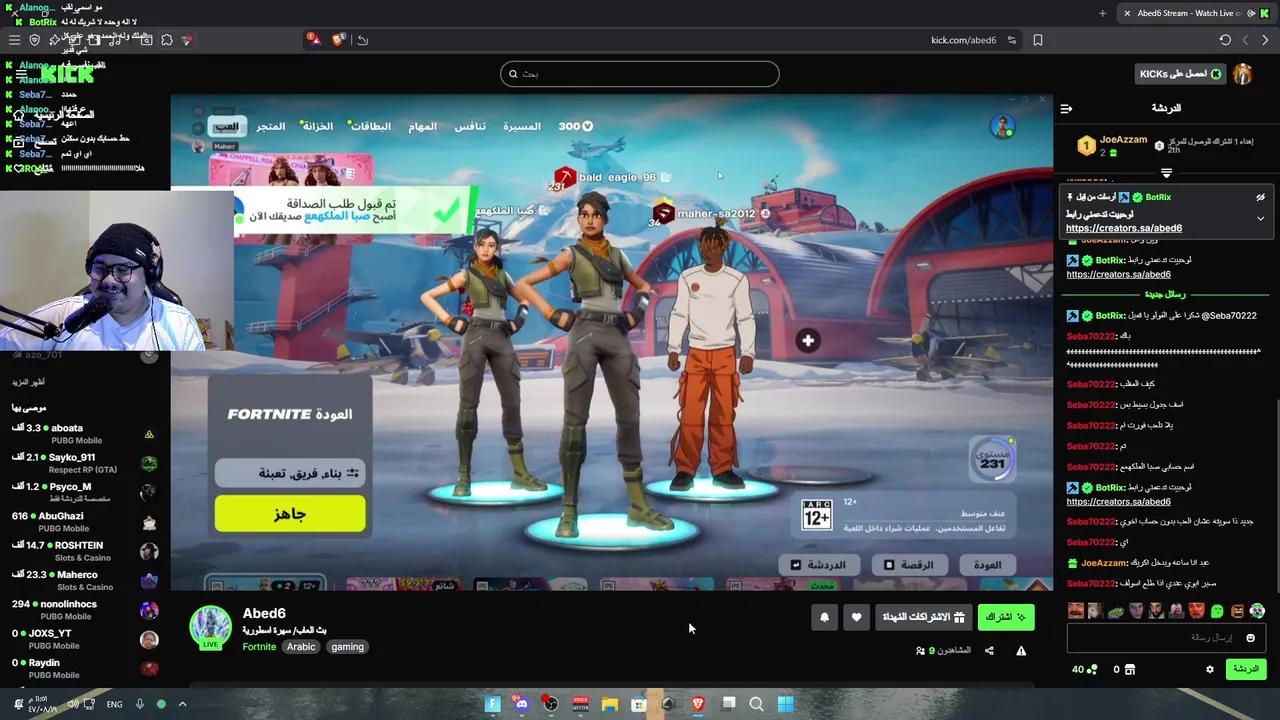Image resolution: width=1280 pixels, height=720 pixels.
Task: Click the heart follow icon button
Action: 856,617
